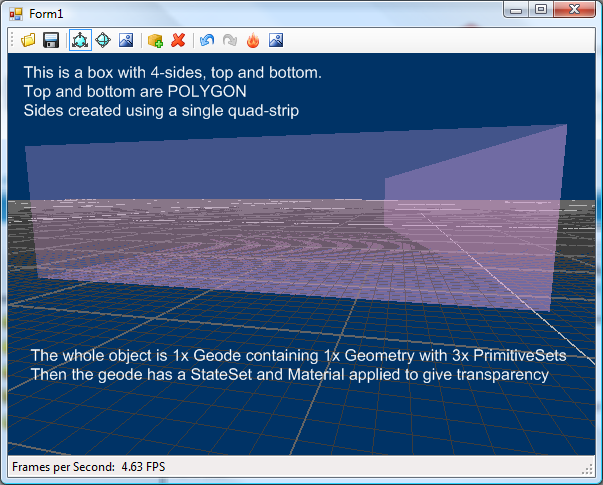603x485 pixels.
Task: Add object with the box-plus icon
Action: [155, 40]
